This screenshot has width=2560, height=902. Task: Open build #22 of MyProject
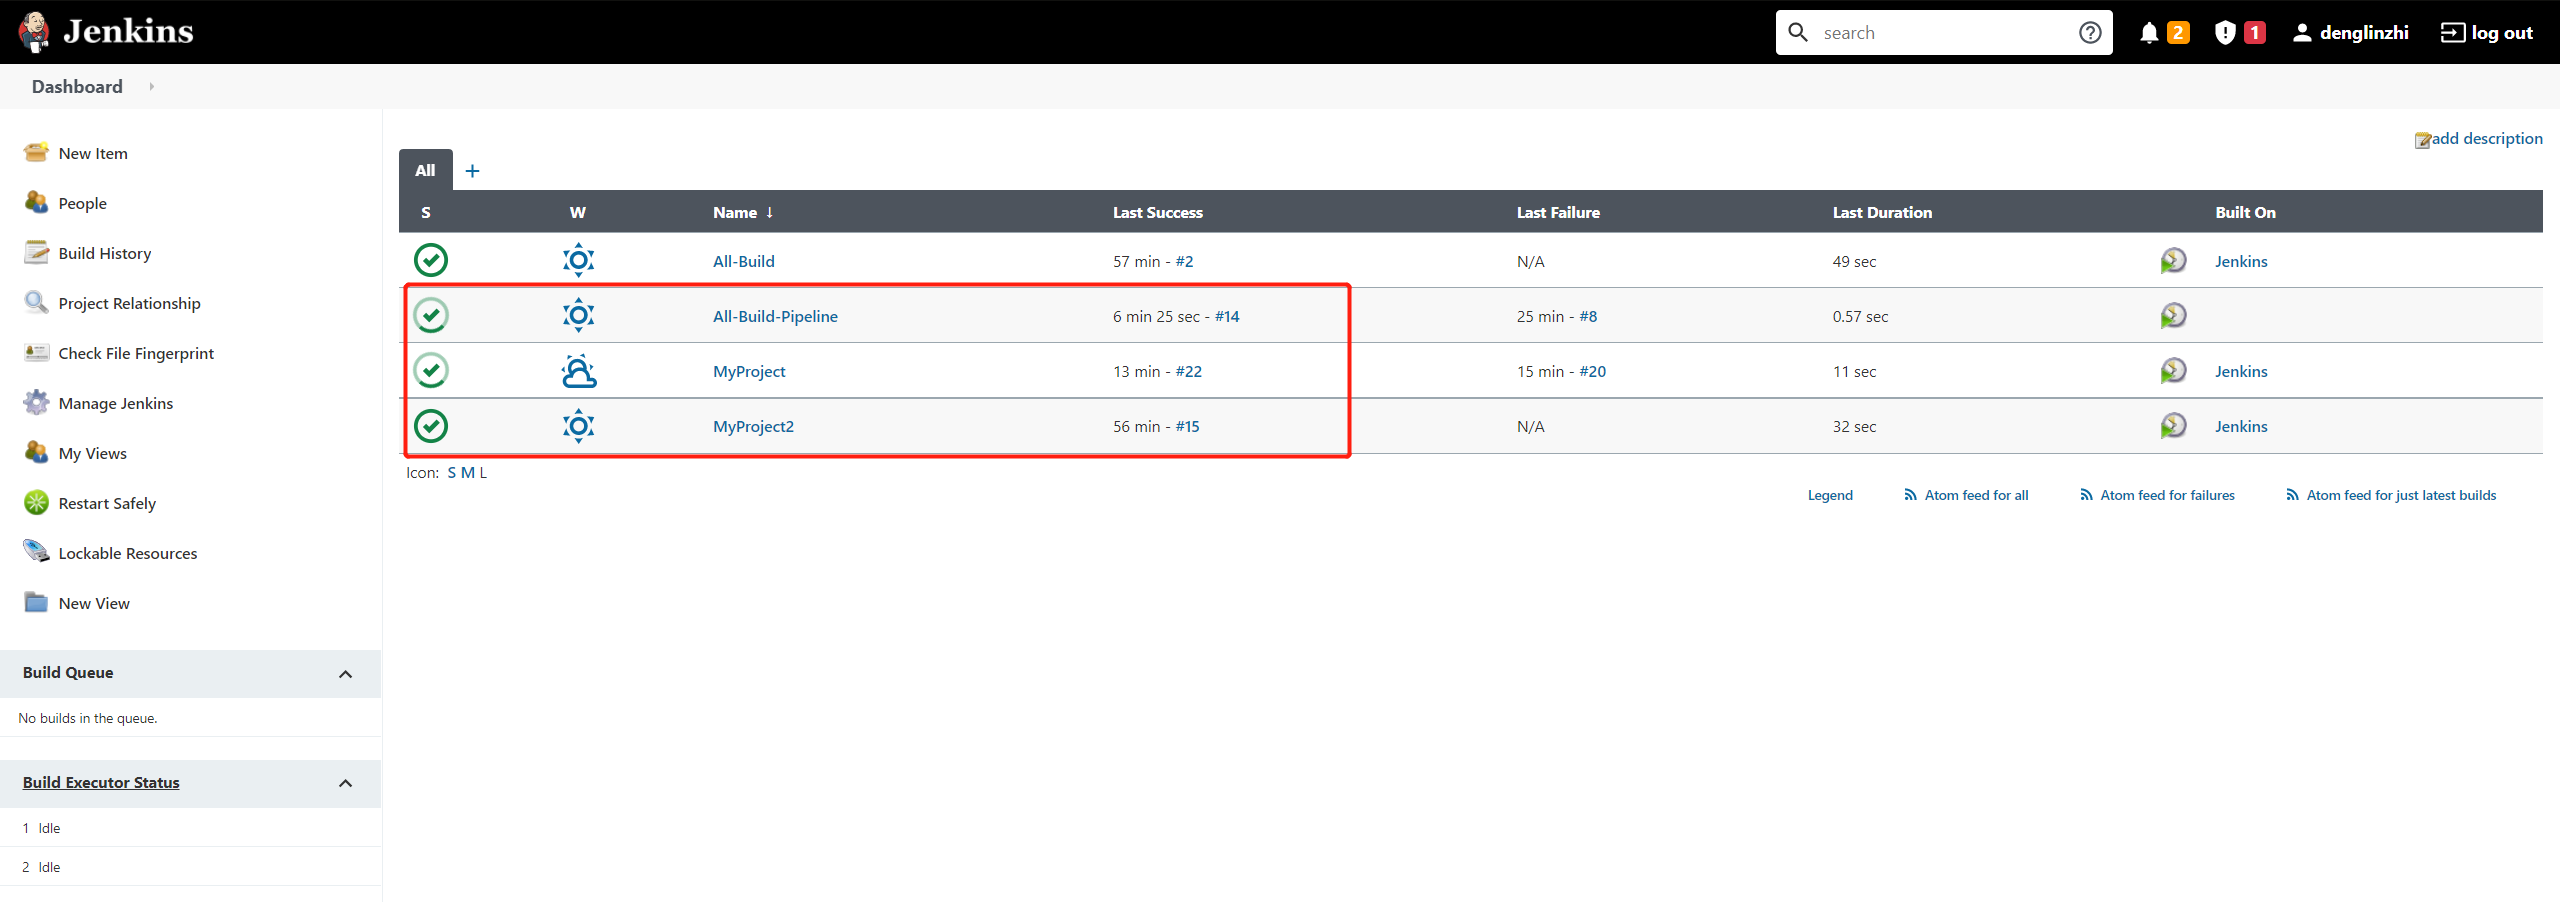1189,371
